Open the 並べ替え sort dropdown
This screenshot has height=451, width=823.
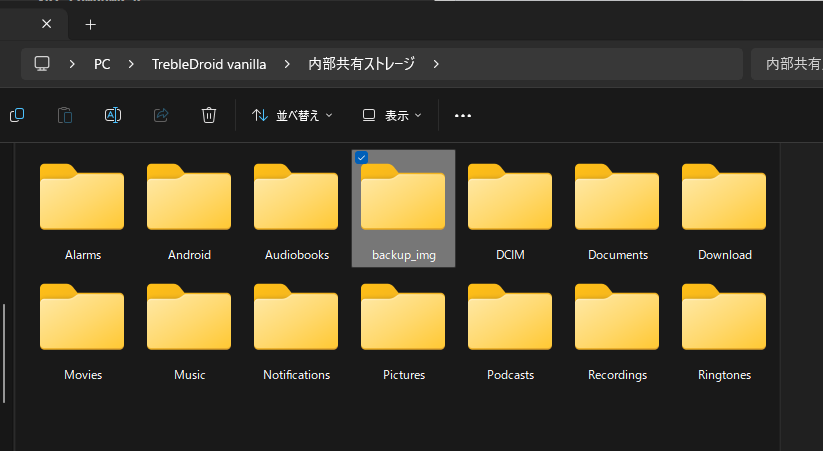click(x=292, y=116)
